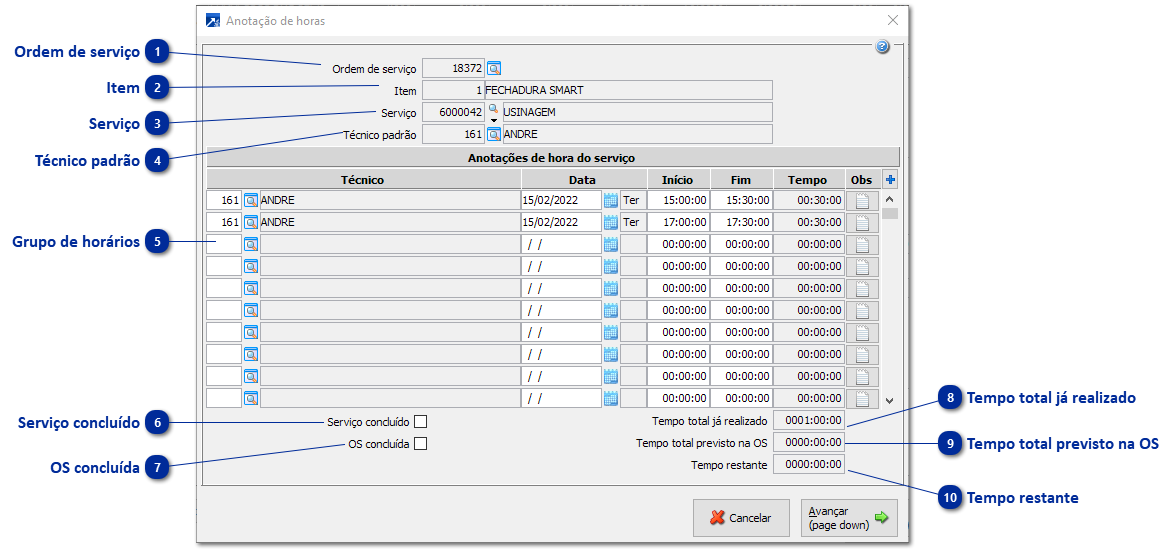Click the Início time field in the third row
Image resolution: width=1175 pixels, height=559 pixels.
677,244
